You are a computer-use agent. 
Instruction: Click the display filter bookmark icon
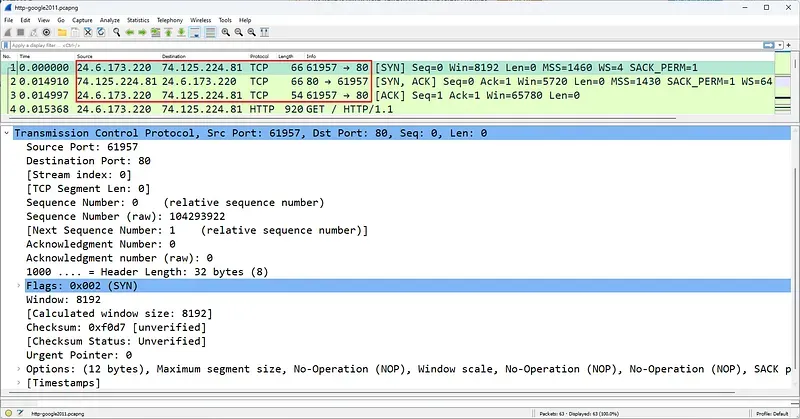(6, 45)
